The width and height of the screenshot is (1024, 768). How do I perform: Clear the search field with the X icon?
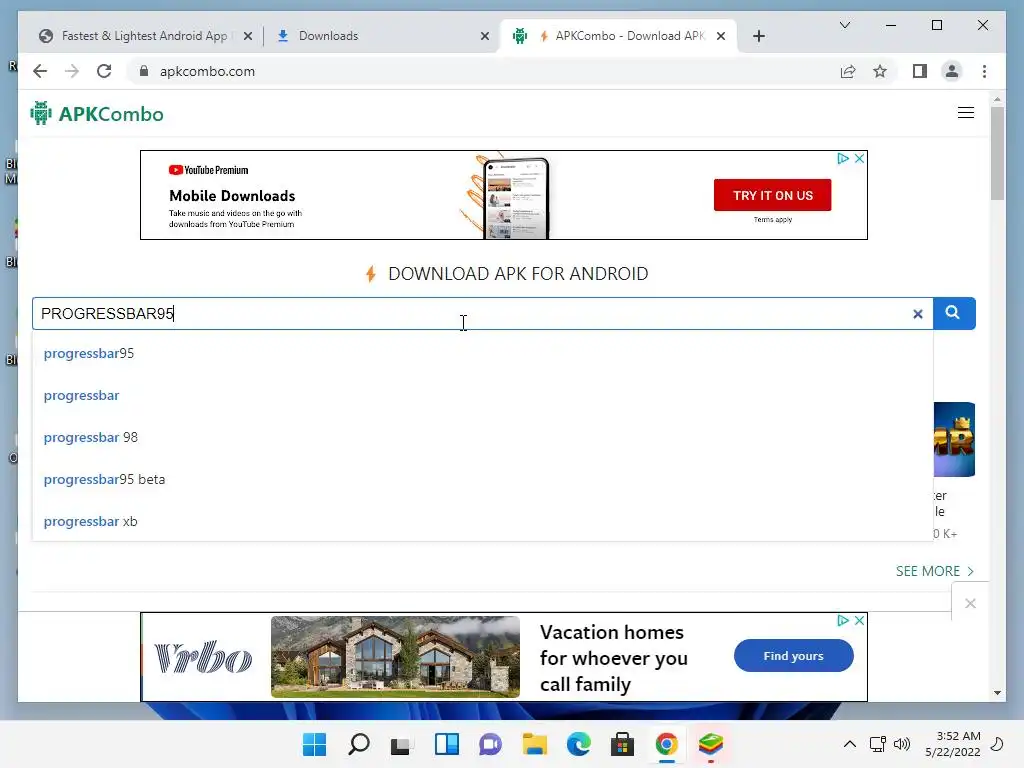tap(918, 314)
